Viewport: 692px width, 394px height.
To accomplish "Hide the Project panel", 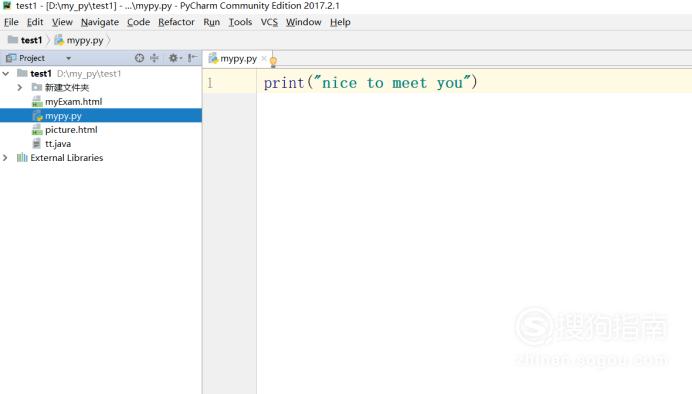I will [192, 58].
